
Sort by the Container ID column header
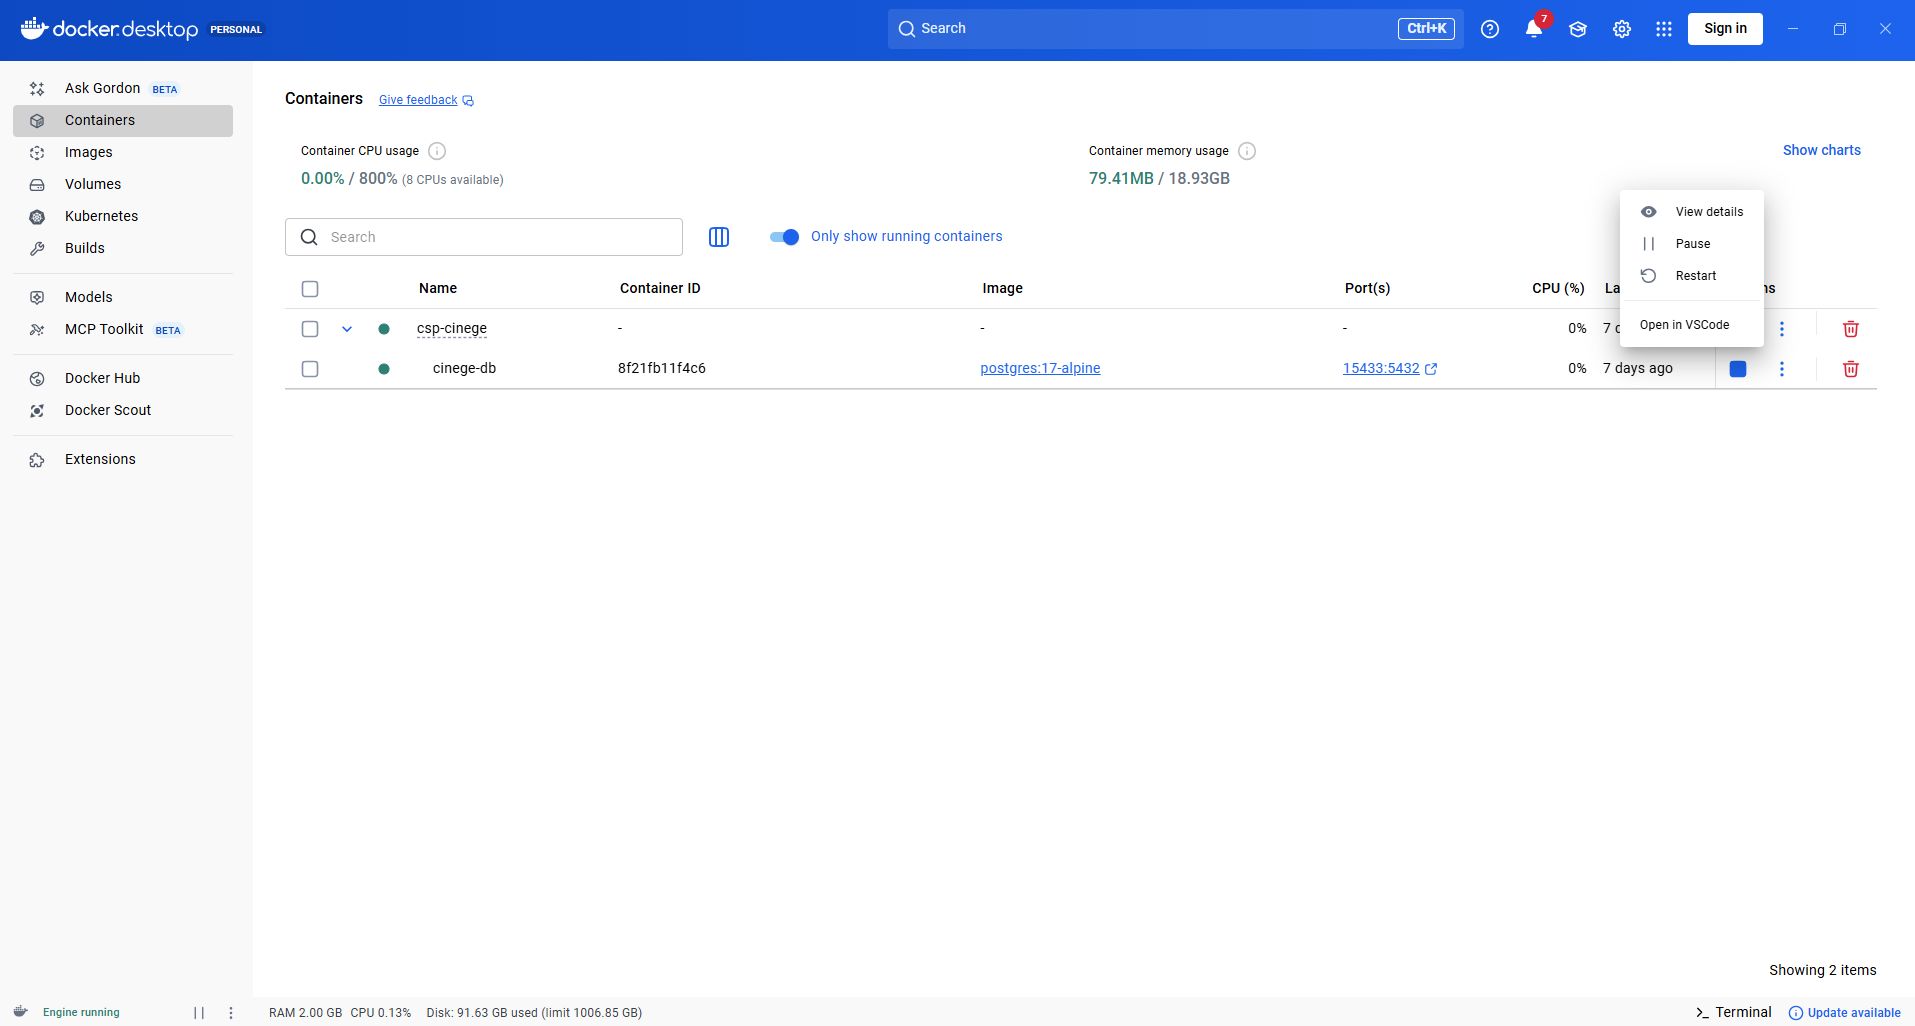(x=660, y=288)
